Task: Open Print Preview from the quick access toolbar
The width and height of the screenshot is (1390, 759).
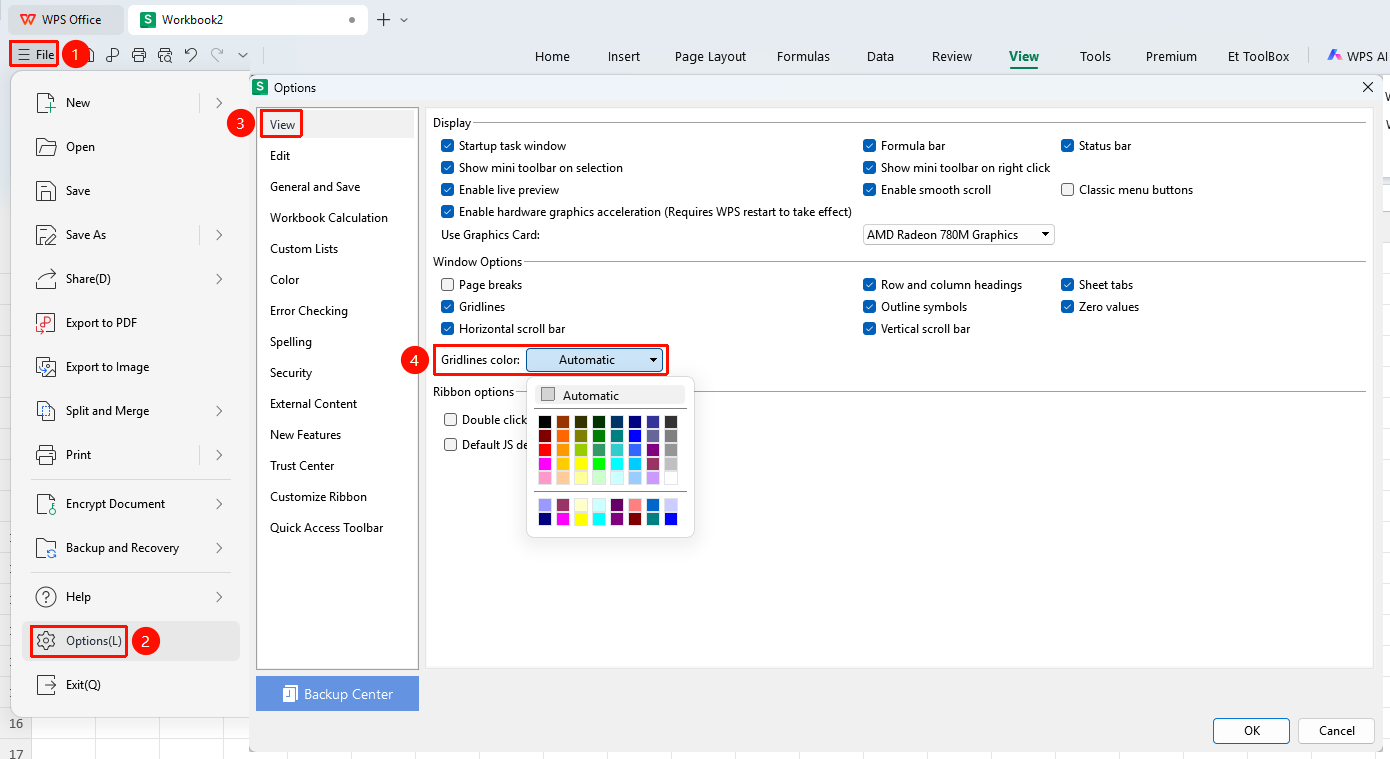Action: pos(165,55)
